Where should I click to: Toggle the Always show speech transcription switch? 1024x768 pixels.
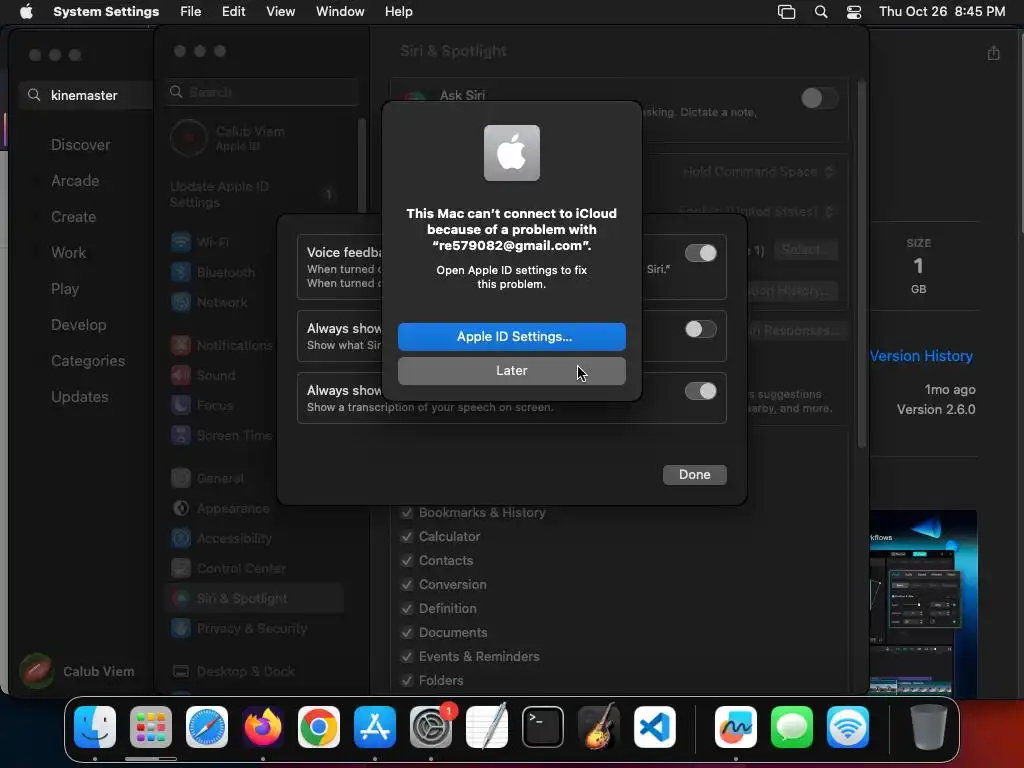[700, 391]
